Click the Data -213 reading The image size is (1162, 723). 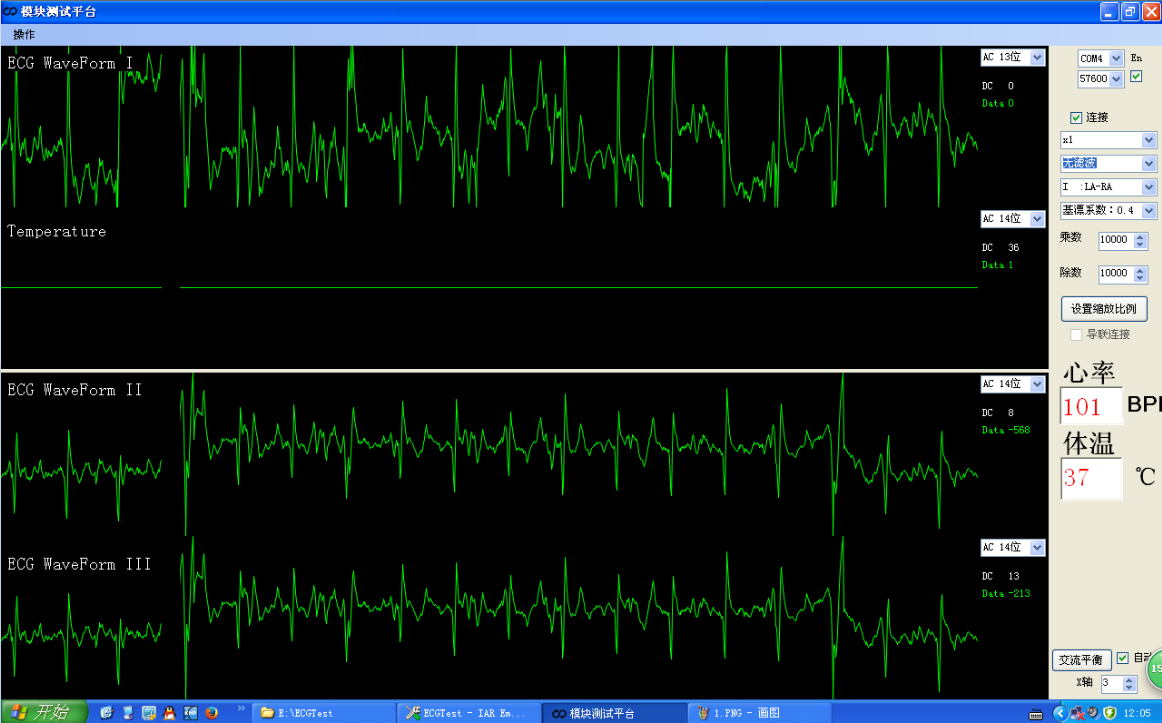pos(1006,593)
